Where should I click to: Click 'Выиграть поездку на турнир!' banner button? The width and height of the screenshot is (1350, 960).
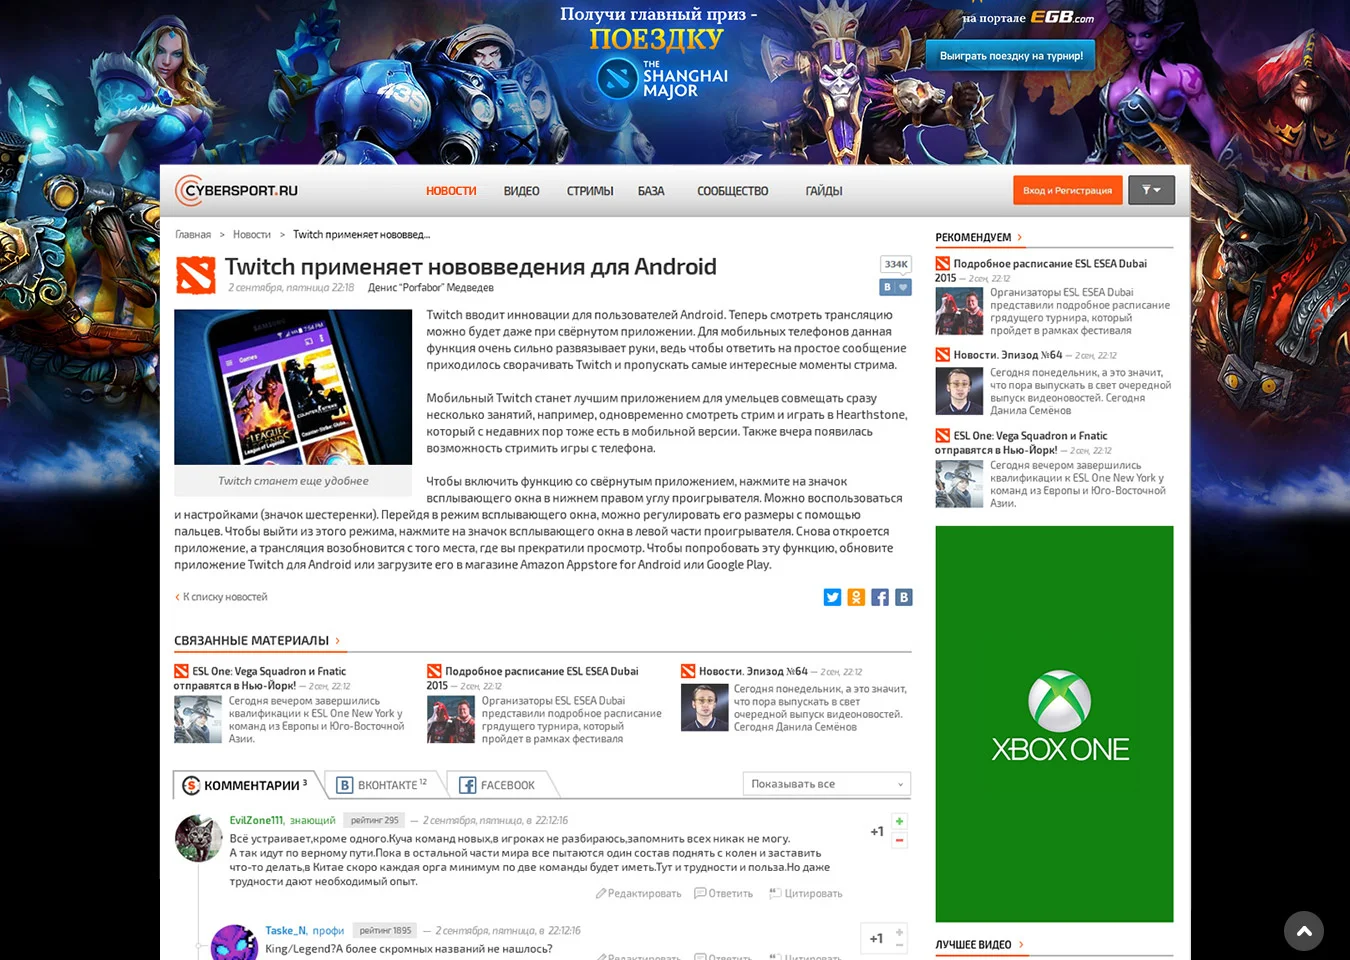click(1011, 56)
